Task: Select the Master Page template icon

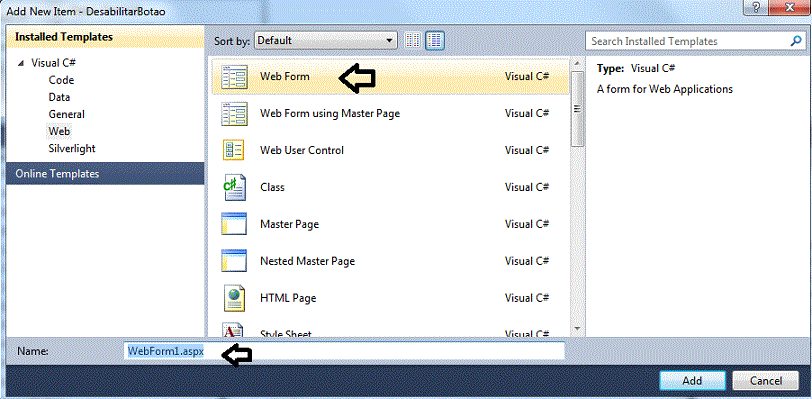Action: point(234,224)
